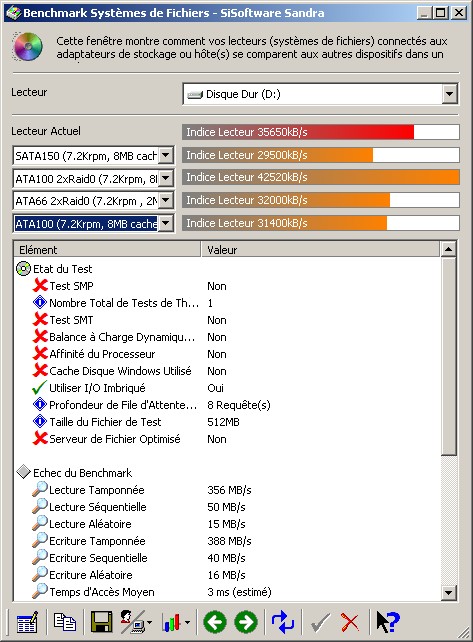Open the bar chart icon
Viewport: 473px width, 642px height.
point(172,622)
